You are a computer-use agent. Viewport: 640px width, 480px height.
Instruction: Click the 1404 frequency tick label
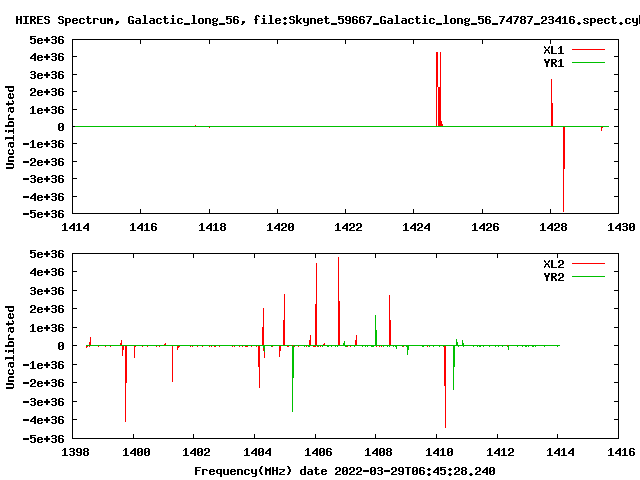(x=257, y=452)
